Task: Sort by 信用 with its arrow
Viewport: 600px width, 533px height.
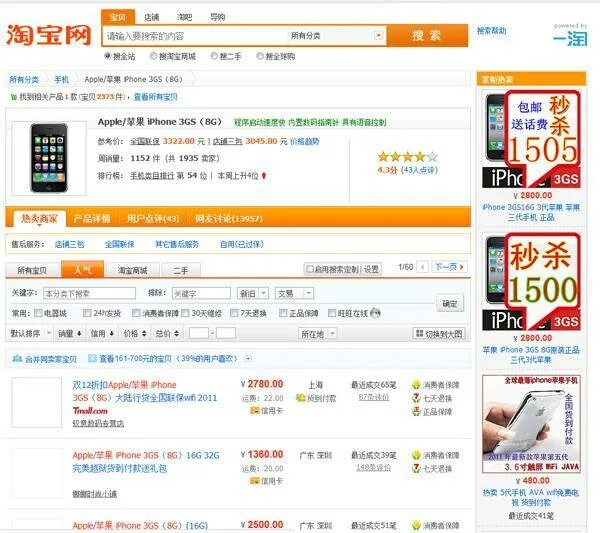Action: [x=102, y=334]
